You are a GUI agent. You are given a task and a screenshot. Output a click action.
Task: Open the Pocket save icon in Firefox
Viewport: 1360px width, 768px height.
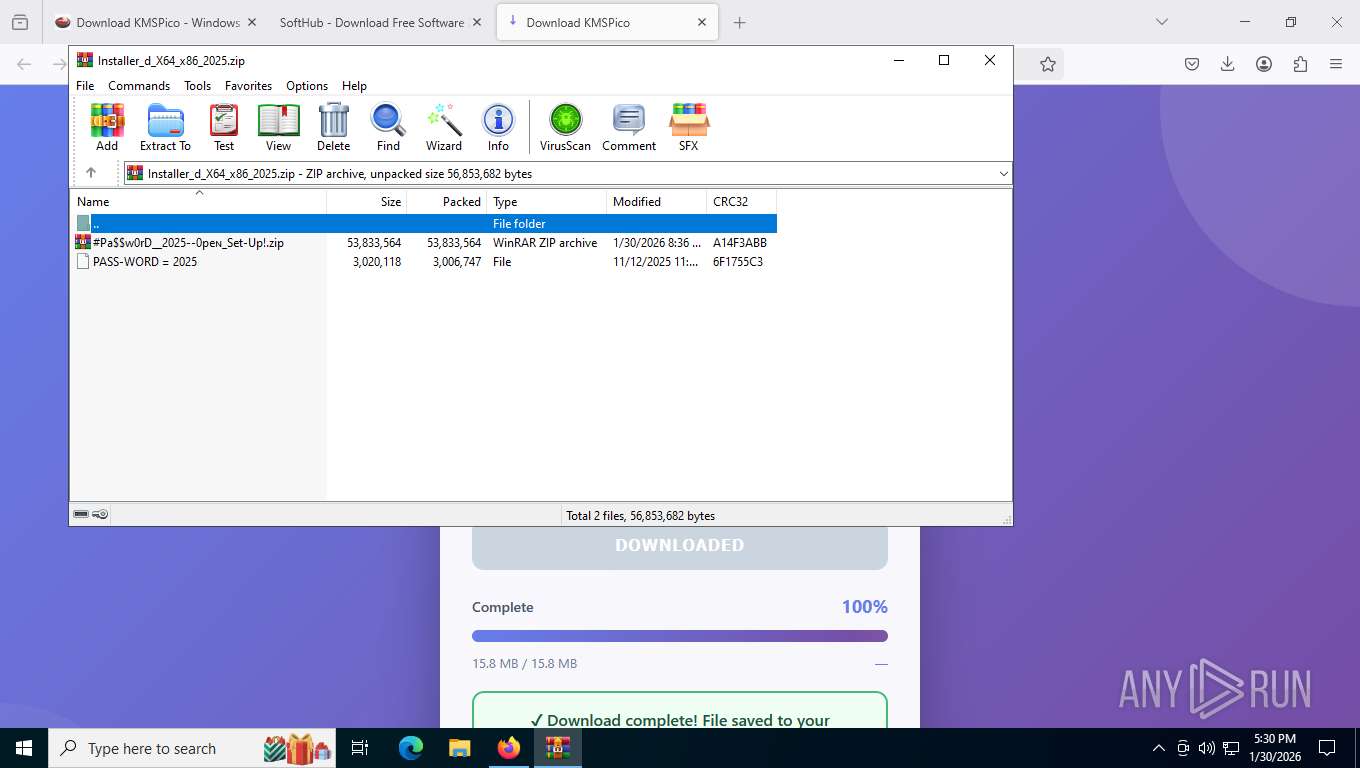[1192, 64]
